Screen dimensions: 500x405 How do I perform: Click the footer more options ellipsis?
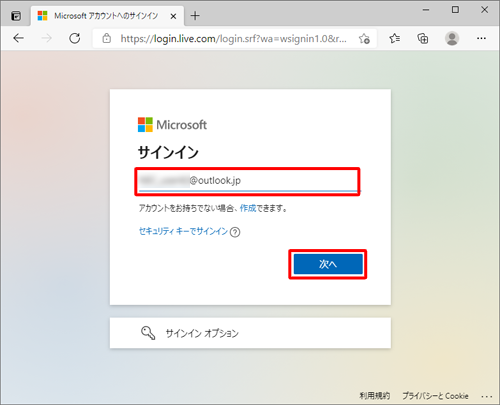tap(487, 396)
